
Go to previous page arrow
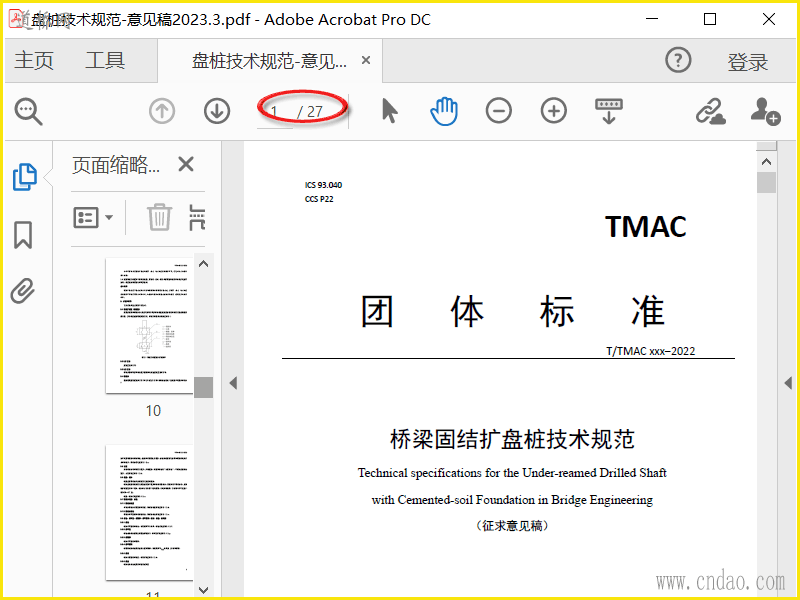pos(162,111)
